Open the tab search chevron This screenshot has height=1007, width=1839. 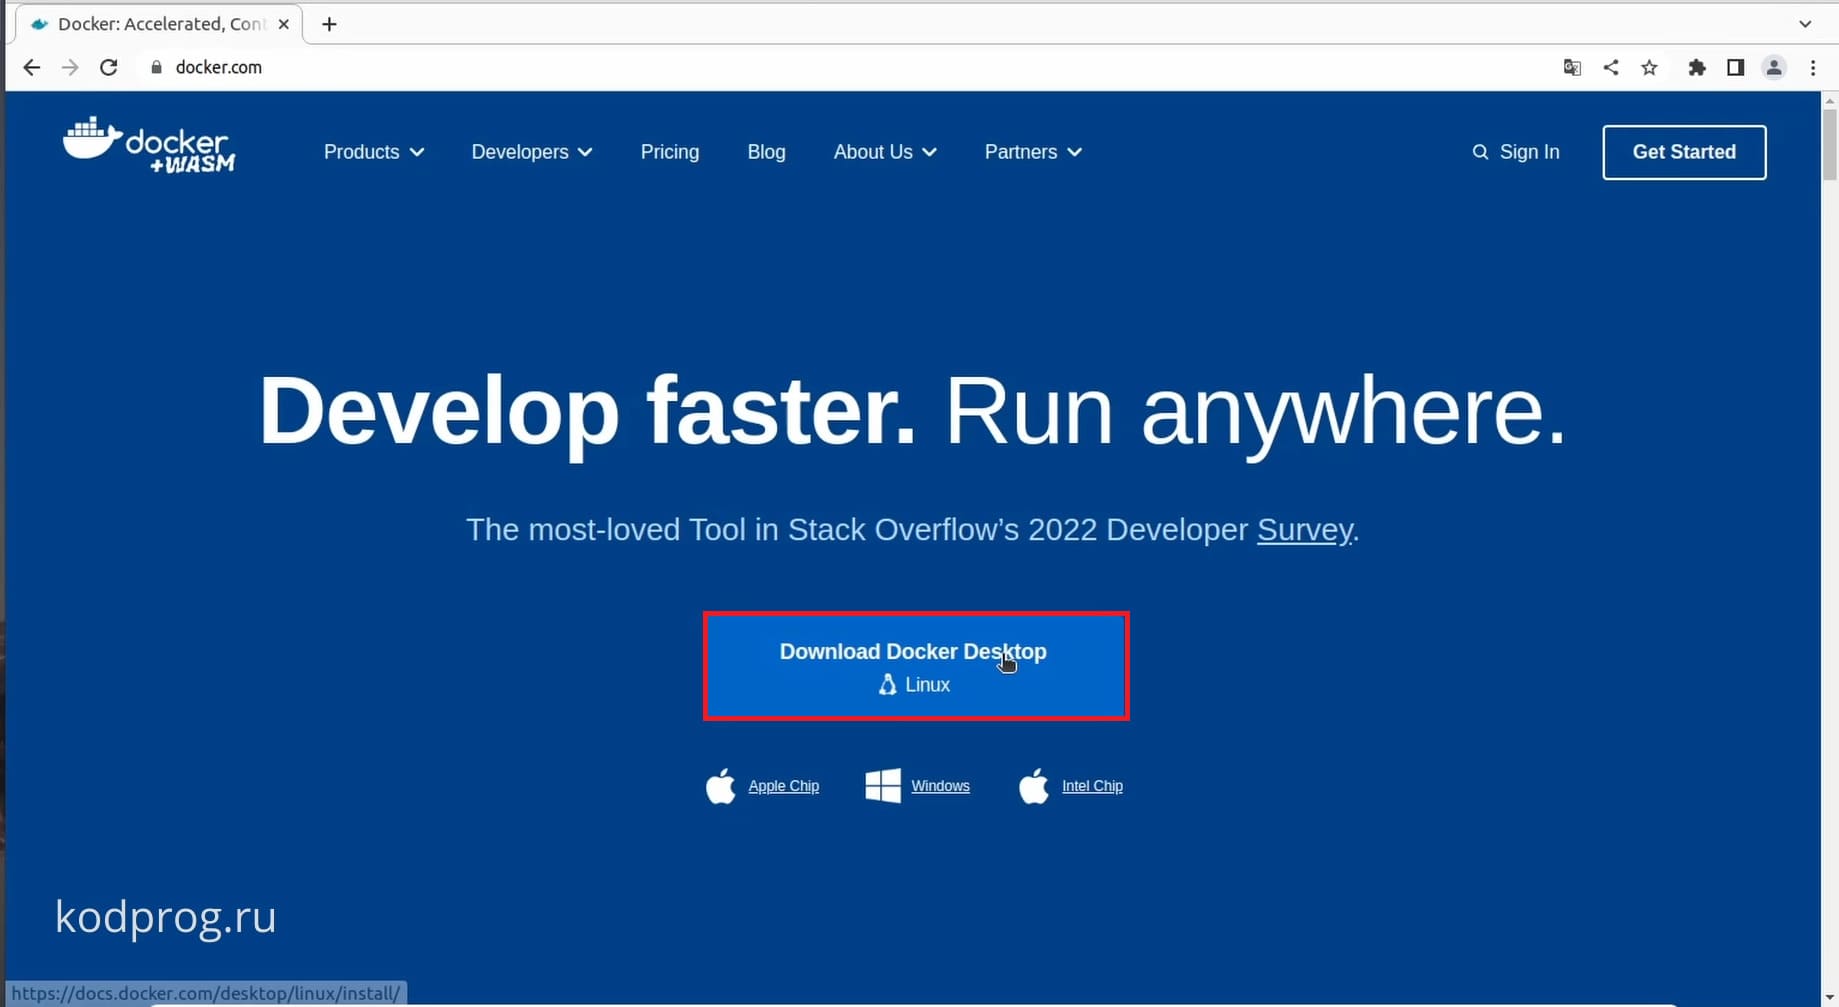point(1805,24)
